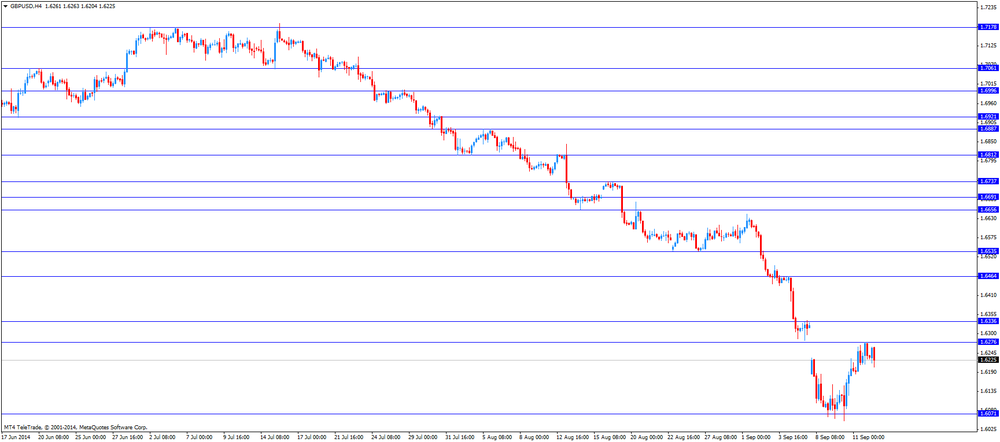Select the 1.6921 level price label
1000x442 pixels.
[987, 117]
